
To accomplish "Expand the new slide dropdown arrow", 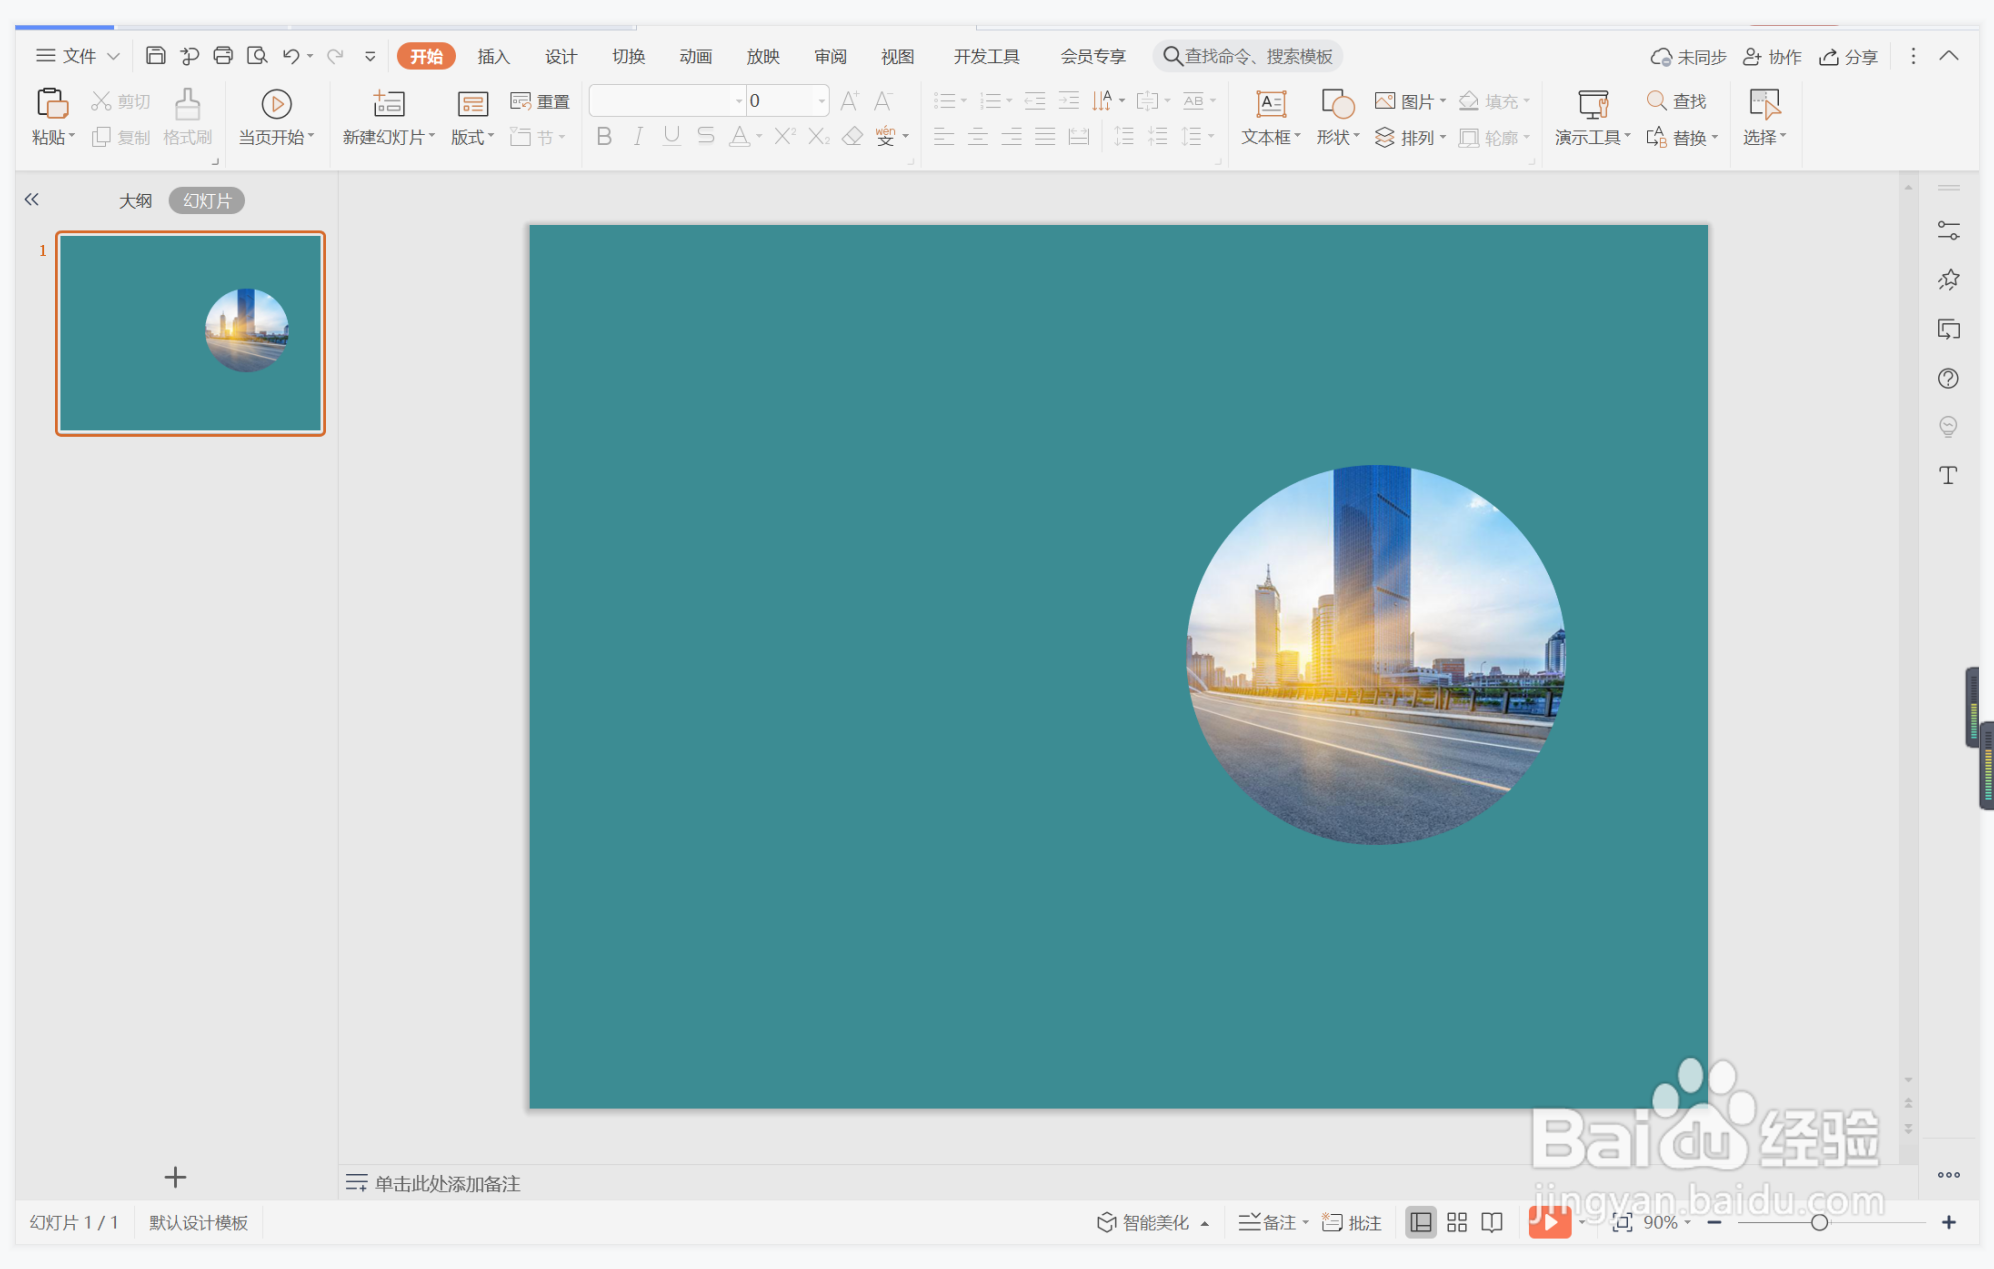I will click(432, 137).
